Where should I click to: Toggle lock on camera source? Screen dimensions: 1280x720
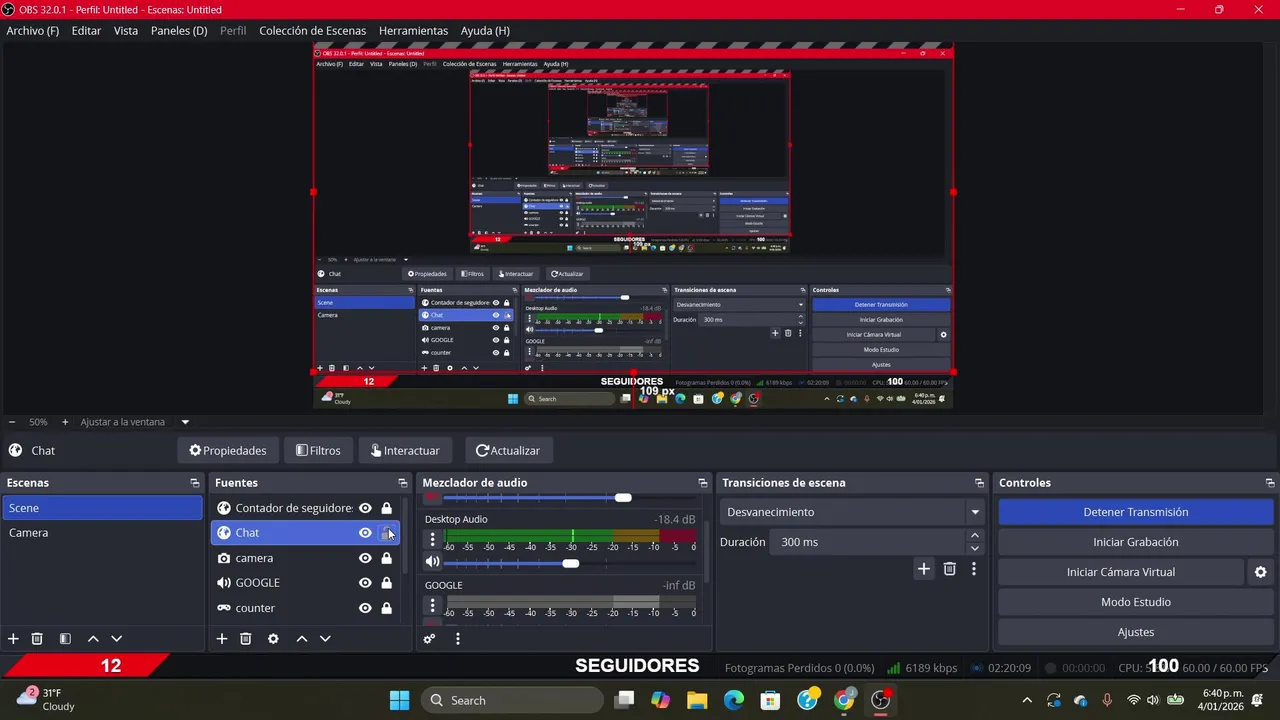click(386, 558)
